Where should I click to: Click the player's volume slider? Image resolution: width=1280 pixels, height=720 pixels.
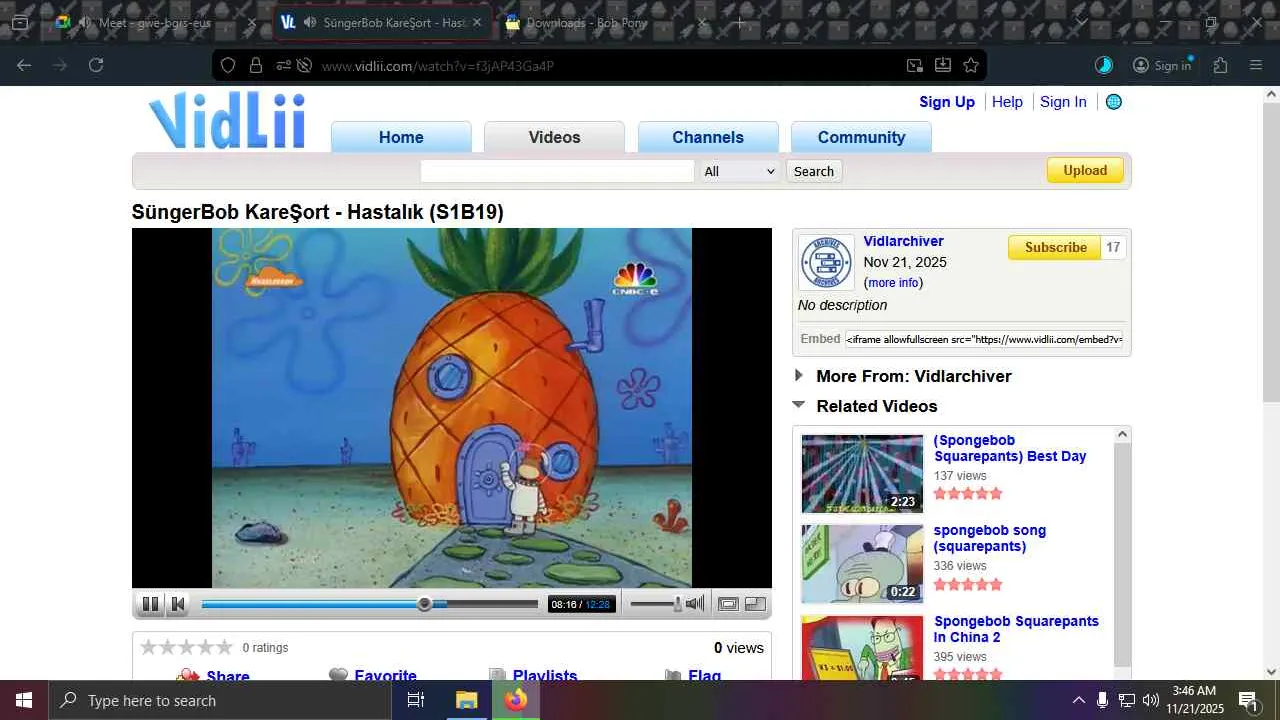[656, 604]
